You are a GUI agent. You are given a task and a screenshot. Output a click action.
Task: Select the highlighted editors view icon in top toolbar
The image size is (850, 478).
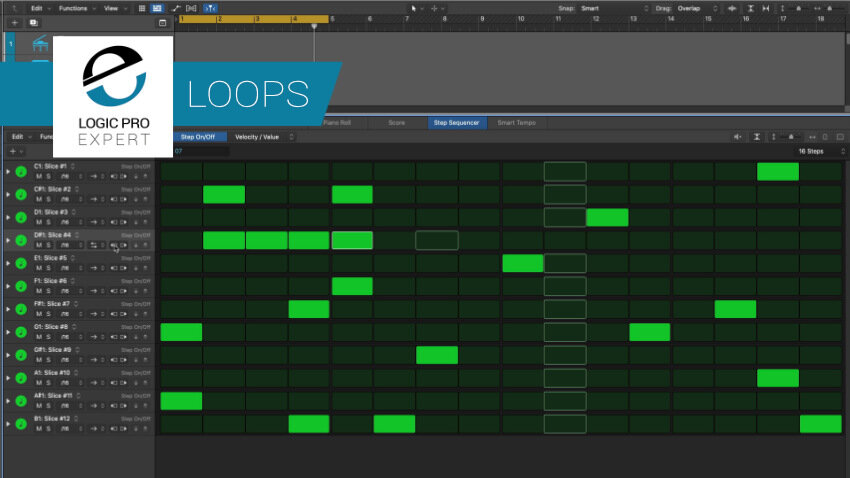coord(157,8)
